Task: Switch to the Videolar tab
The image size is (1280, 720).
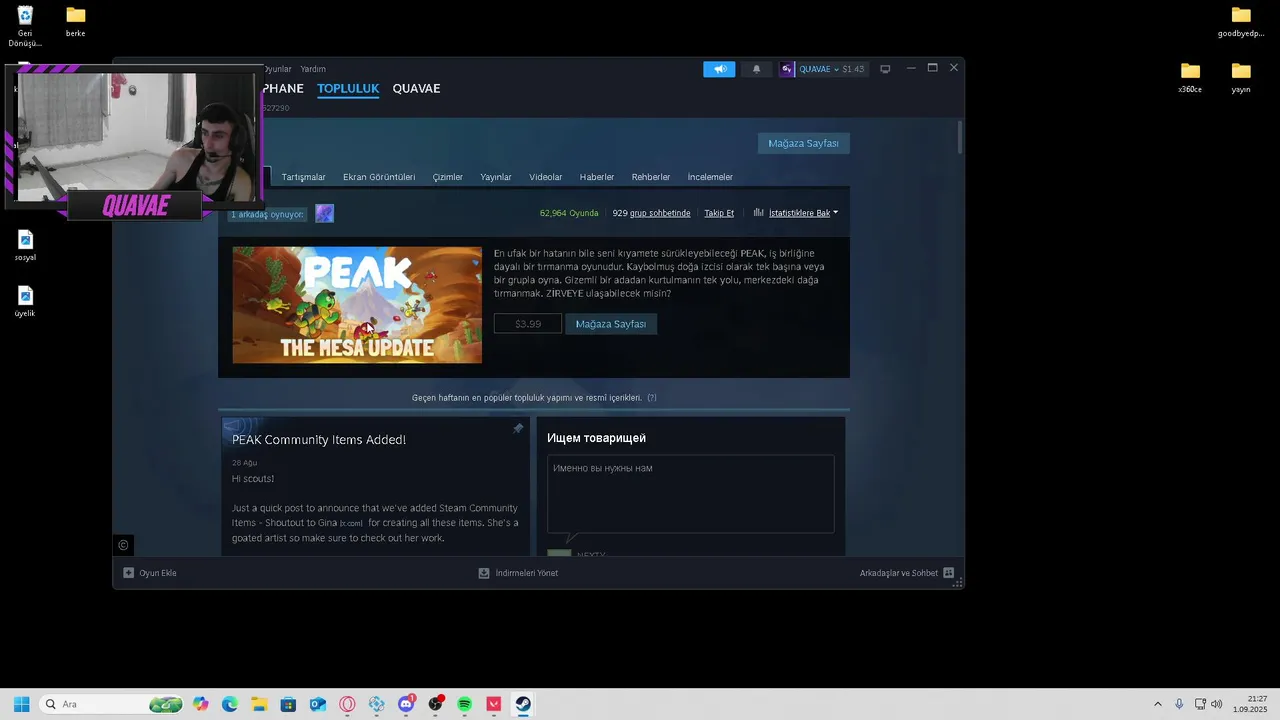Action: coord(546,177)
